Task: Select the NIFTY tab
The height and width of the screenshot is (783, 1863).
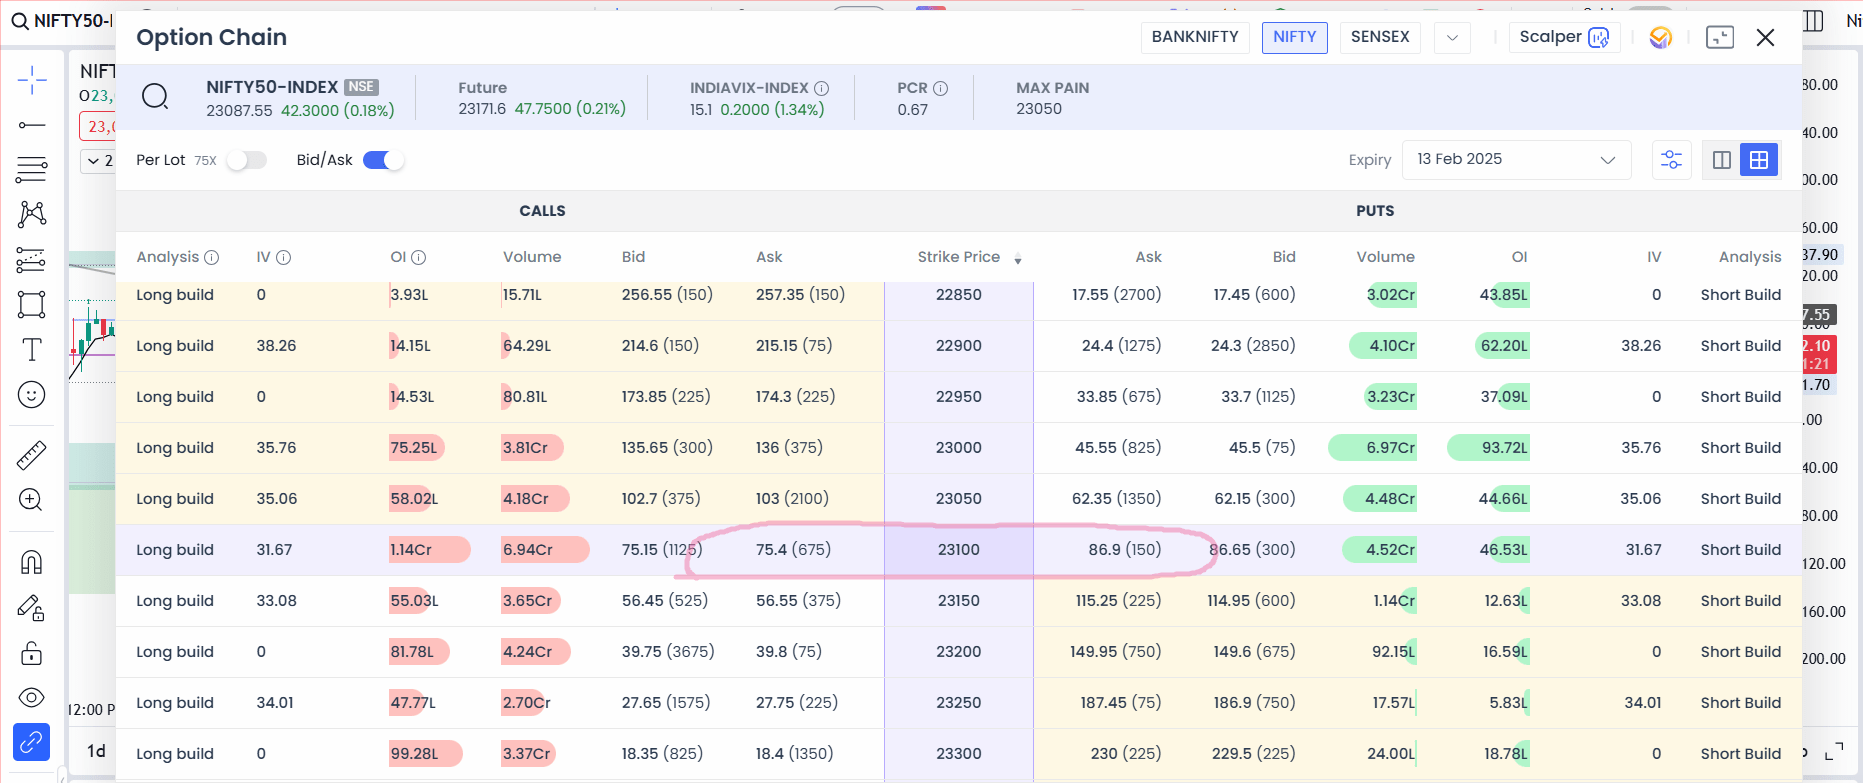Action: 1295,37
